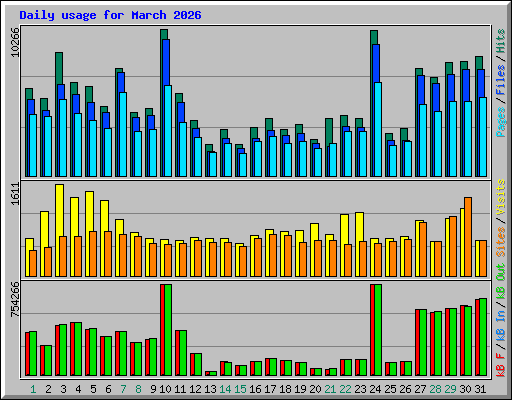Select day 23 on the date axis
Viewport: 512px width, 400px height.
[360, 389]
